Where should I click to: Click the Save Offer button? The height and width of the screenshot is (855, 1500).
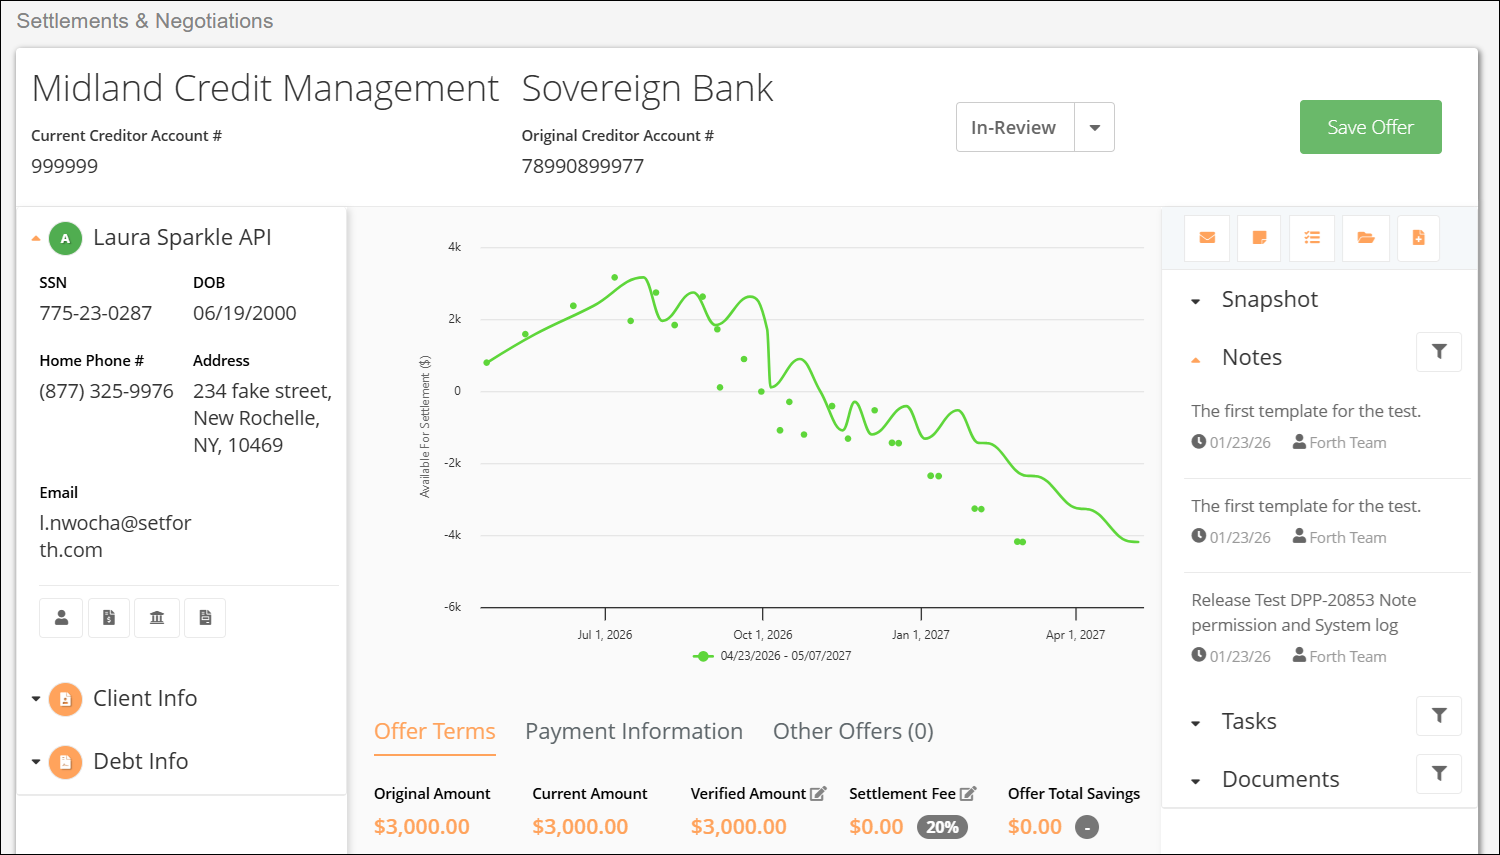coord(1370,127)
